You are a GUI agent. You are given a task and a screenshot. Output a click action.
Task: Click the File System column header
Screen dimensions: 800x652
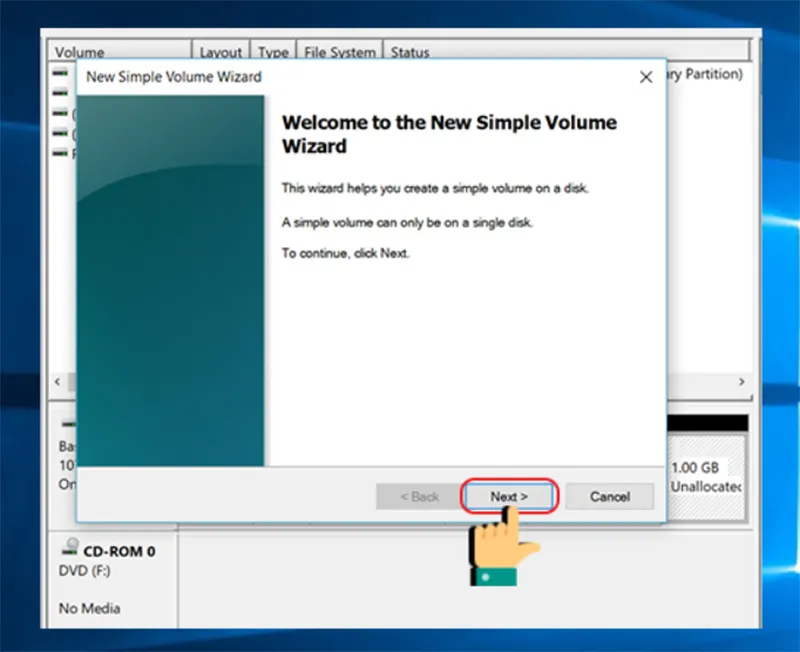(340, 52)
